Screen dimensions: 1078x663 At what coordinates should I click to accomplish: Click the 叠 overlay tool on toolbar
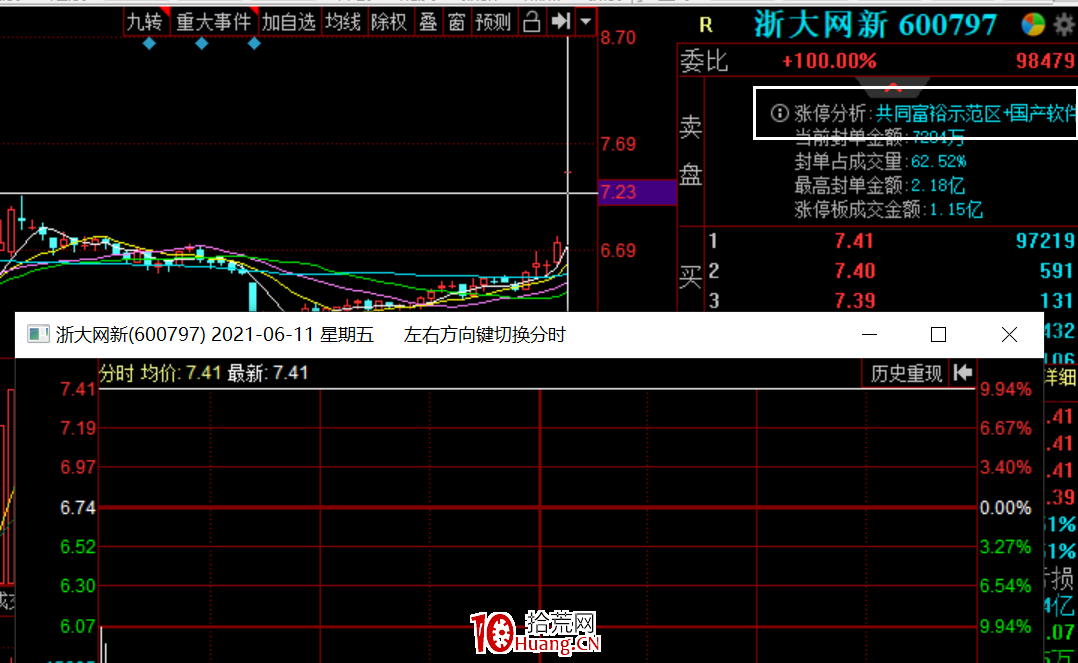coord(428,21)
